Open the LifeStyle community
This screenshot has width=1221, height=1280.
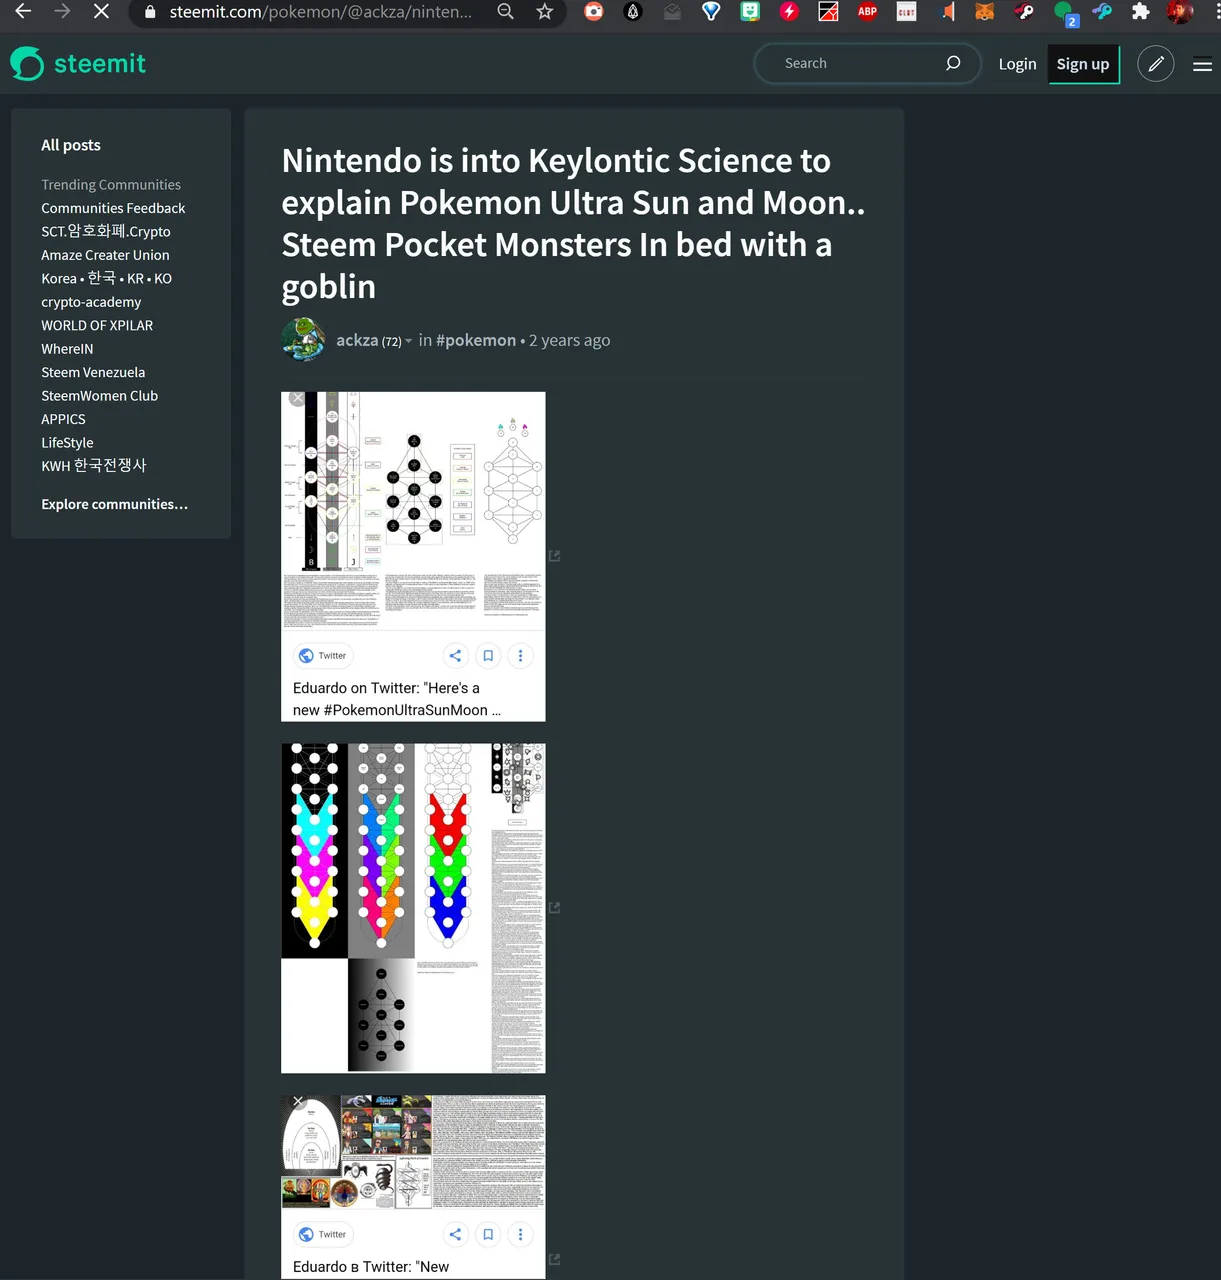point(67,442)
